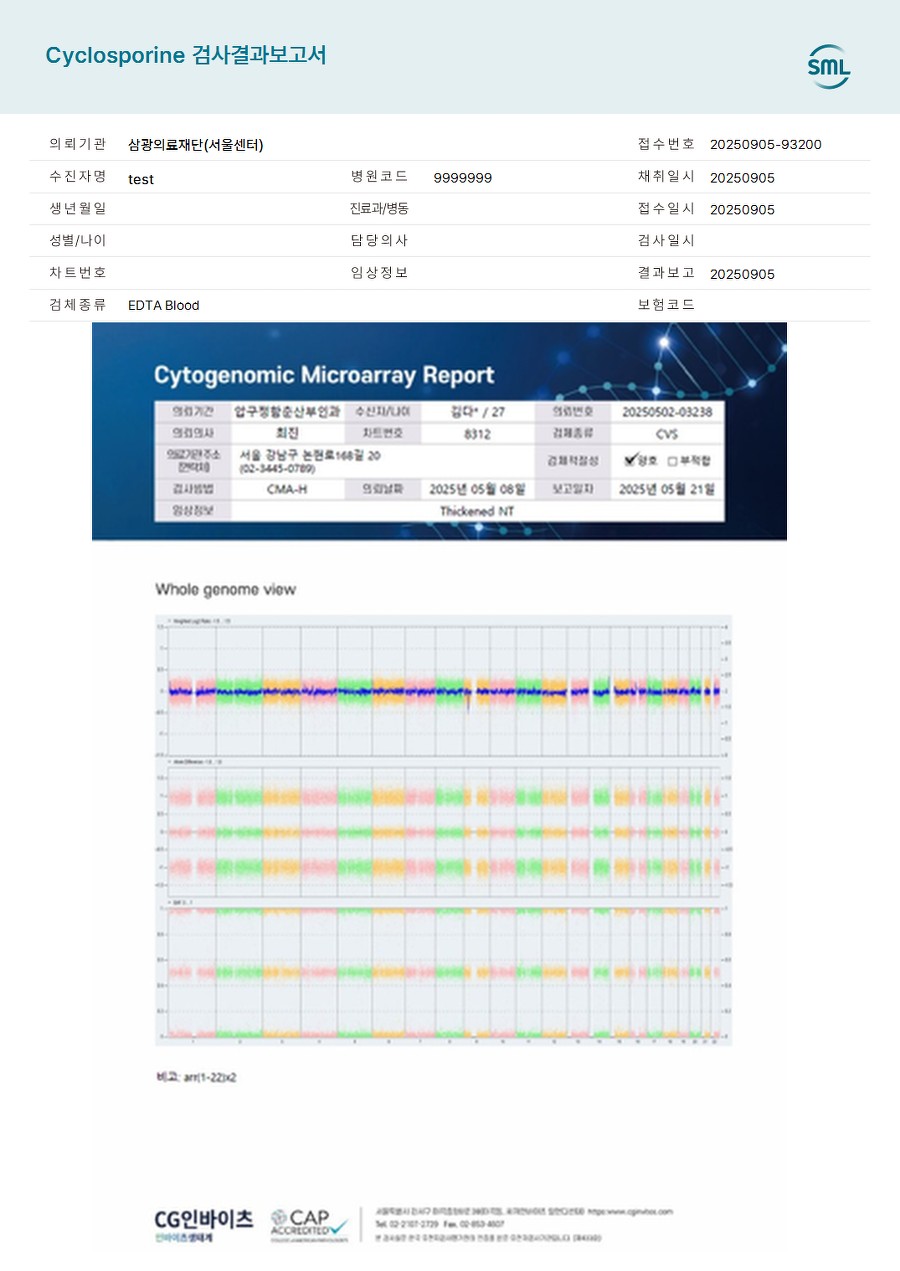Image resolution: width=900 pixels, height=1271 pixels.
Task: Select hospital code value 9999999
Action: [x=462, y=178]
